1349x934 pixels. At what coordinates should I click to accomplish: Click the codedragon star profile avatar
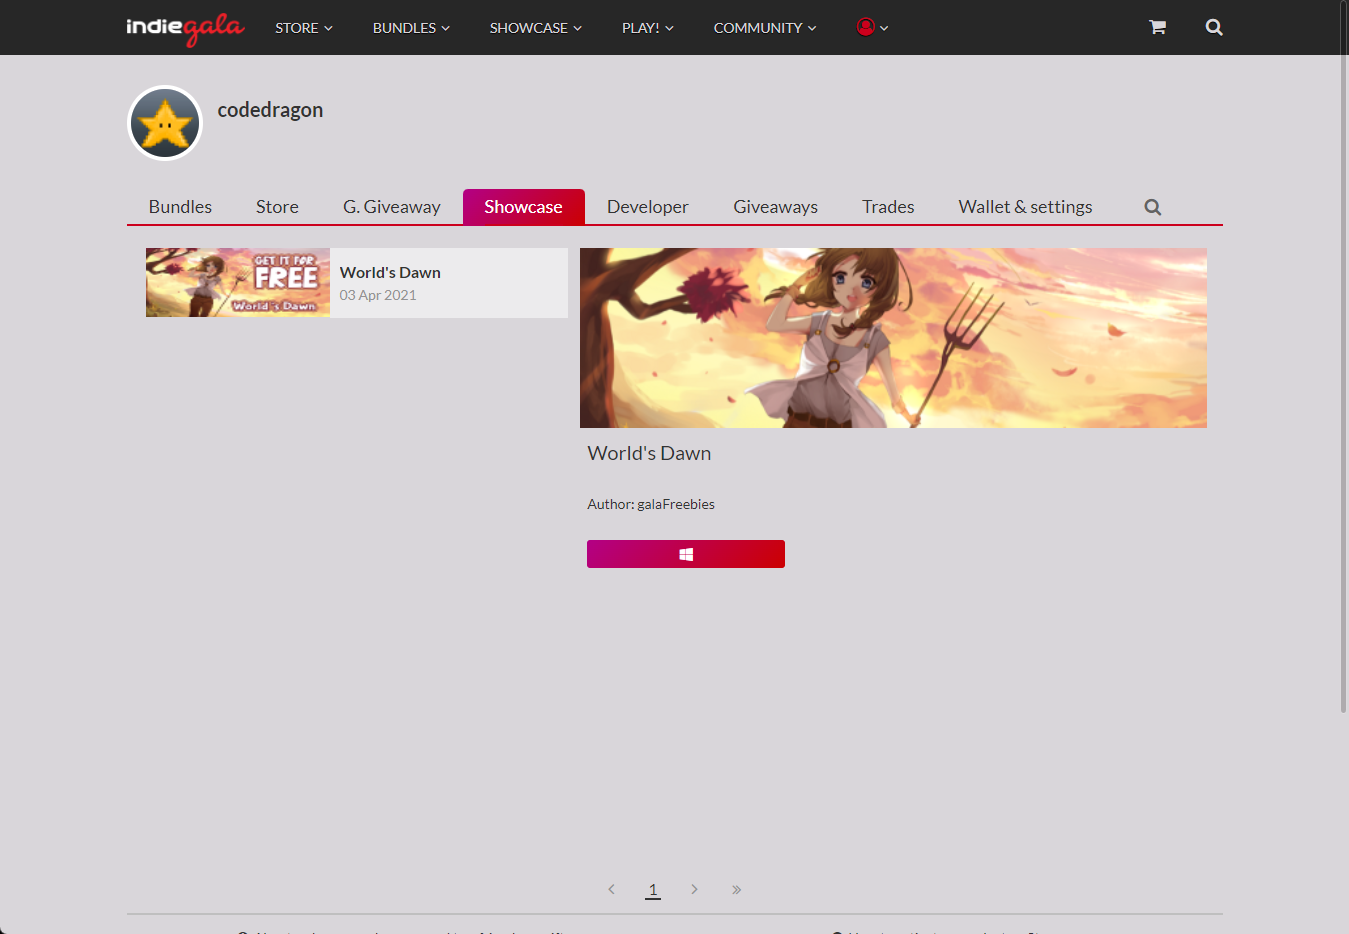[x=165, y=123]
